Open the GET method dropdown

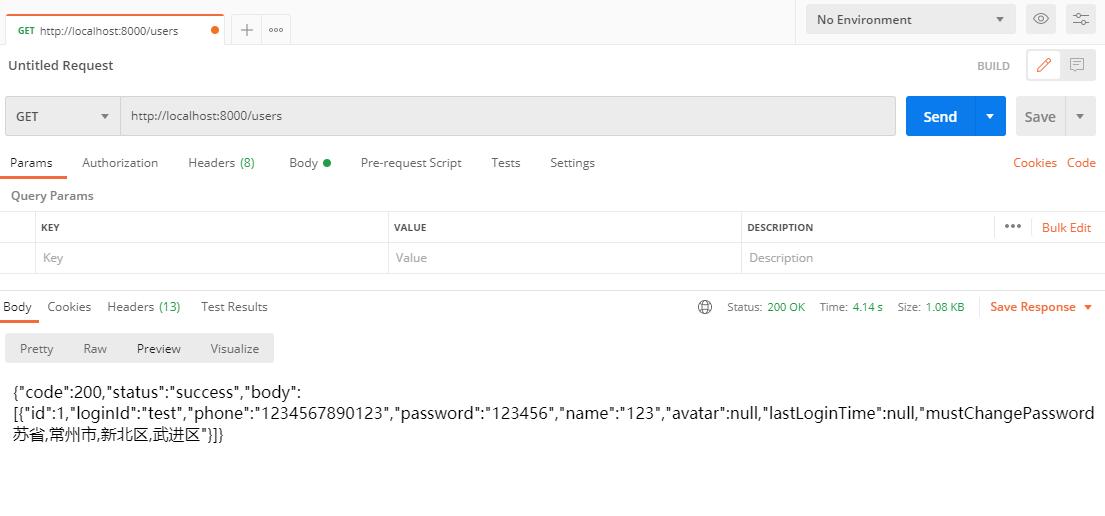(62, 116)
